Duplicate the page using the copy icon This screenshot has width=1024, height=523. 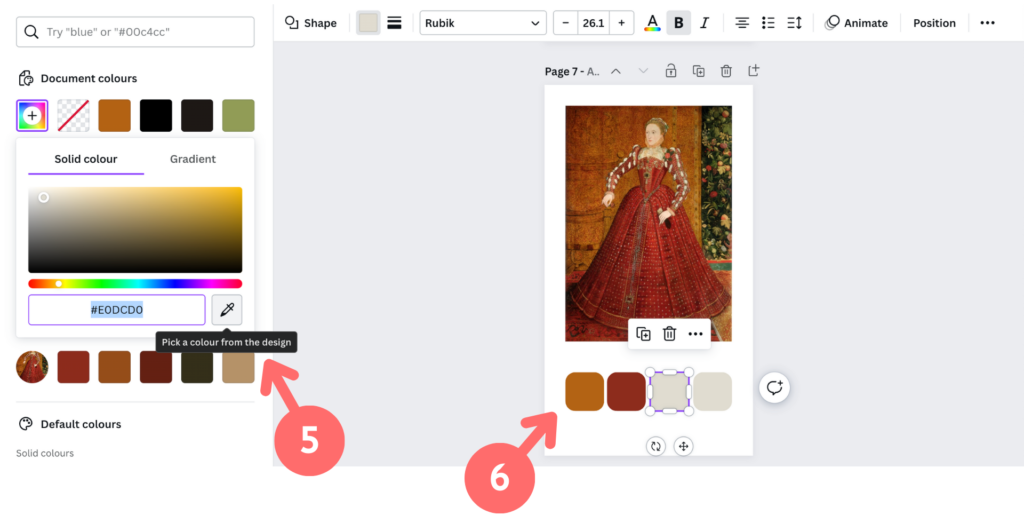pos(698,71)
